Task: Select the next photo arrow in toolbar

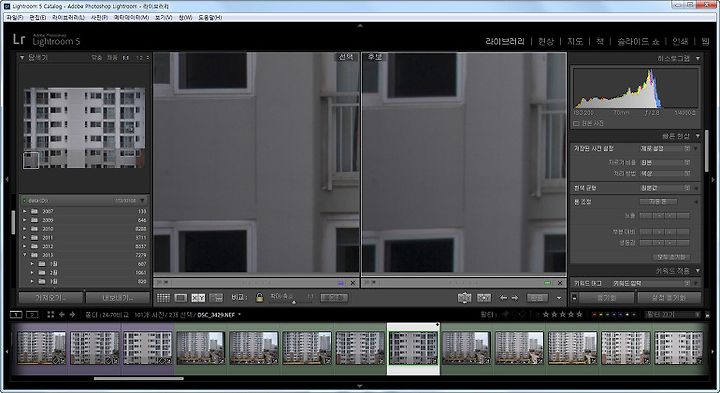Action: coord(515,298)
